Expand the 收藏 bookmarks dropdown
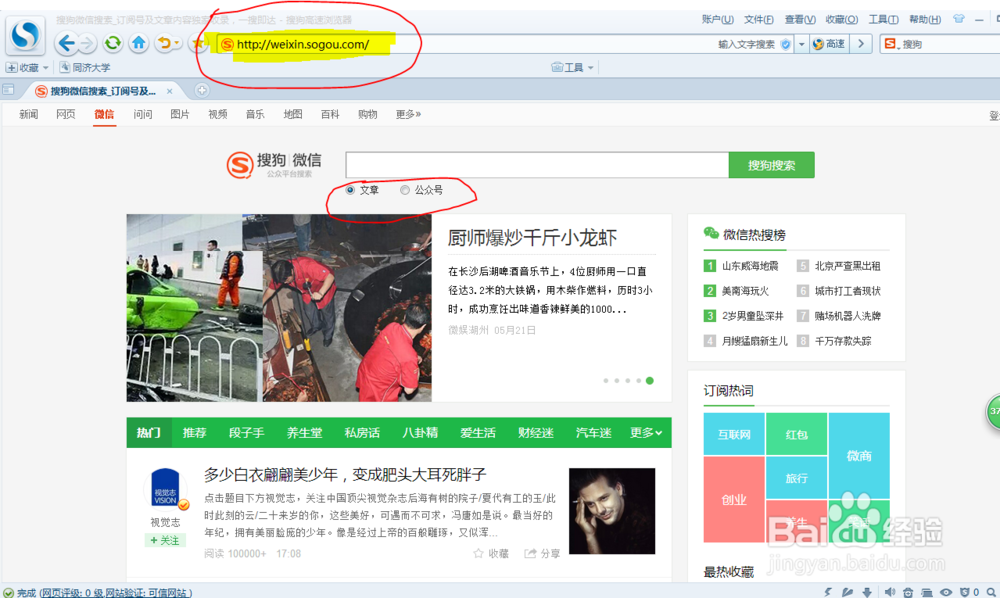The width and height of the screenshot is (1000, 598). point(45,68)
